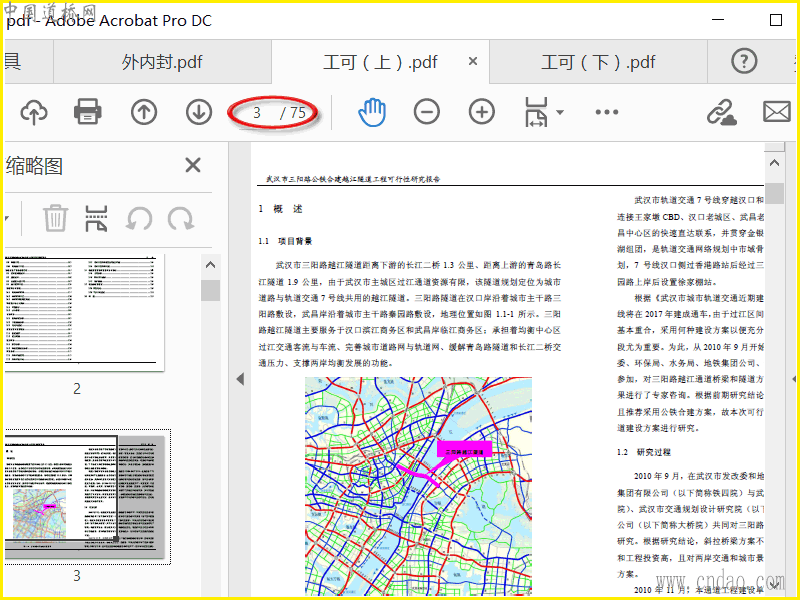Collapse left navigation pane triangle
This screenshot has width=800, height=600.
tap(240, 379)
